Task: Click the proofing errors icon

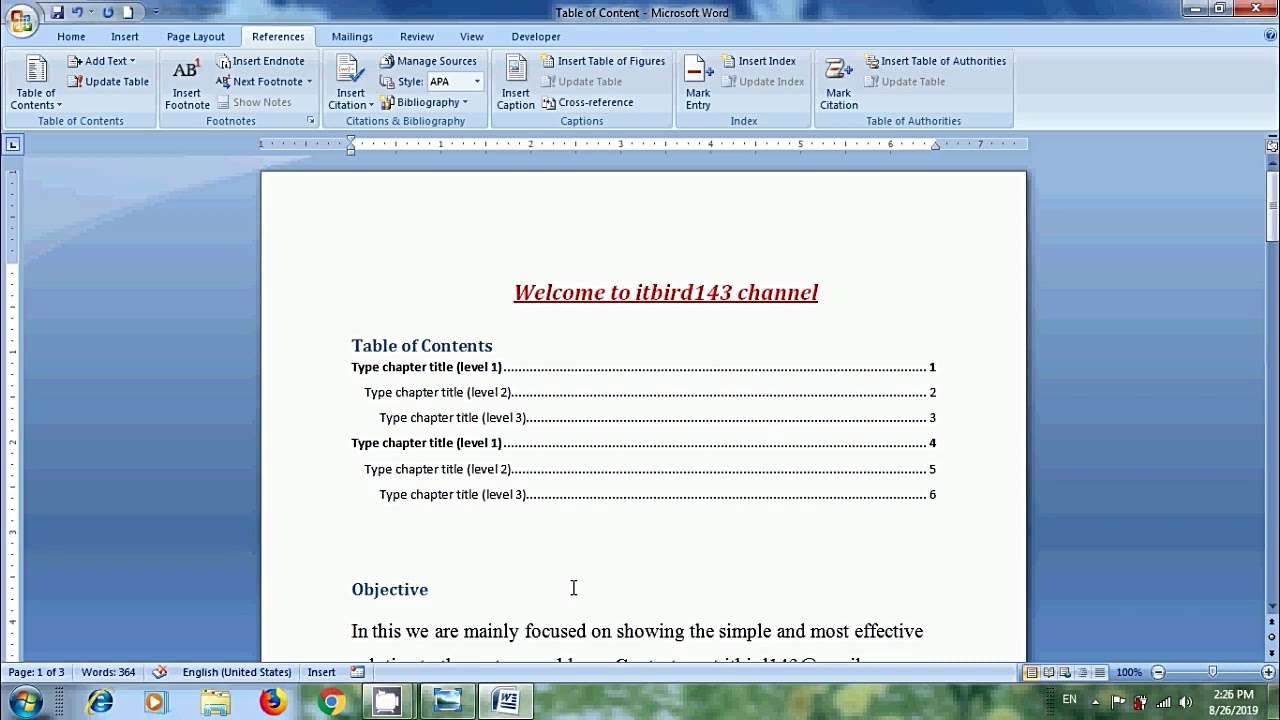Action: point(159,672)
